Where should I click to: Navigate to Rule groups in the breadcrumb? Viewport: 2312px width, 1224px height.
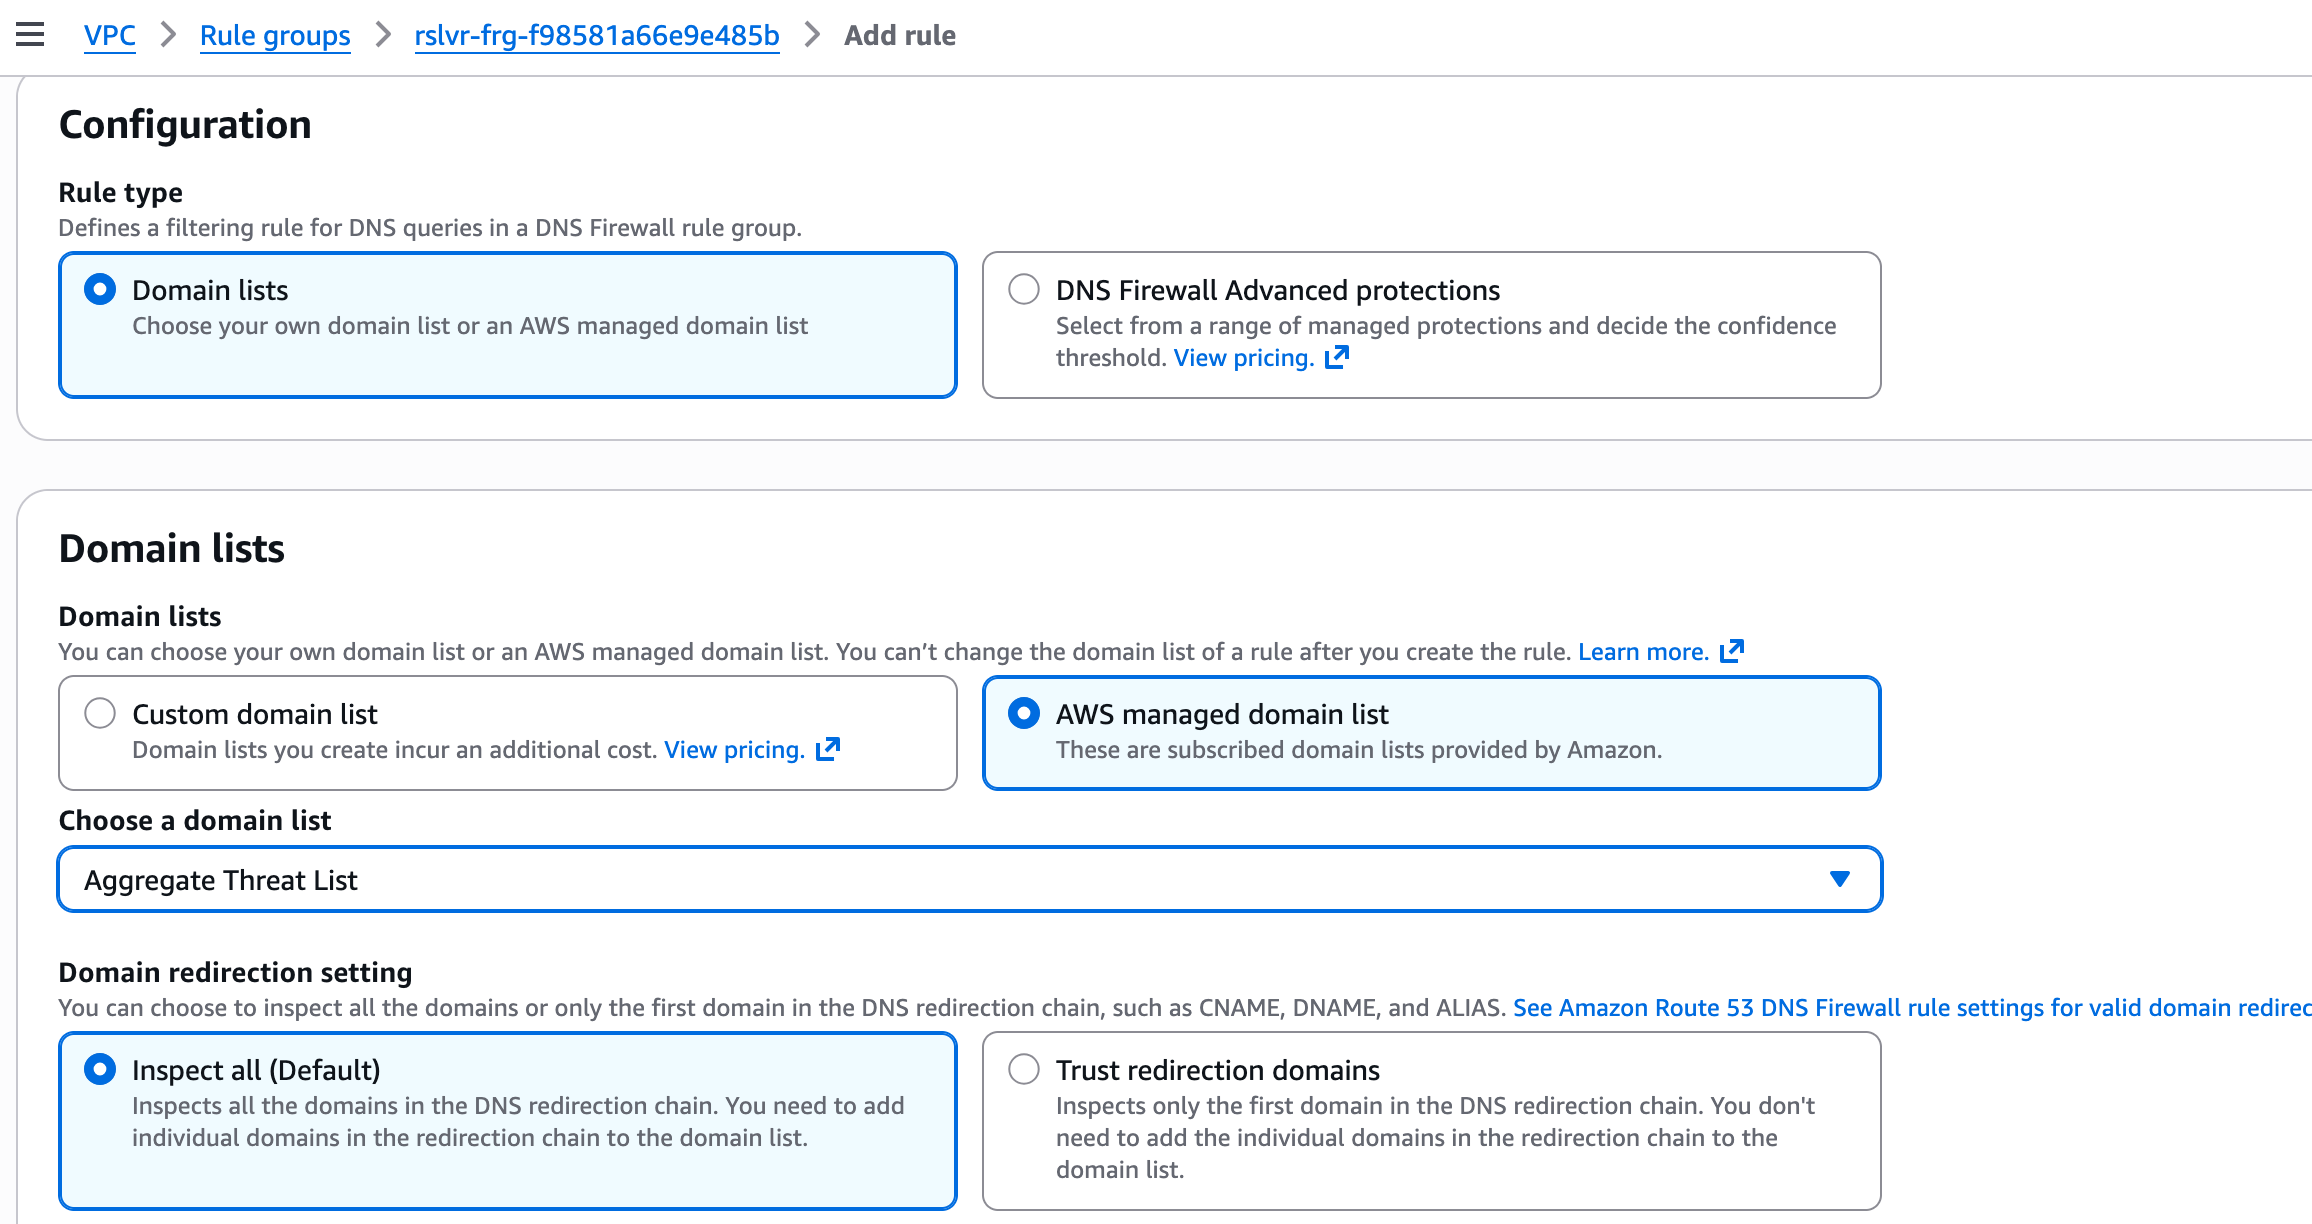[275, 35]
